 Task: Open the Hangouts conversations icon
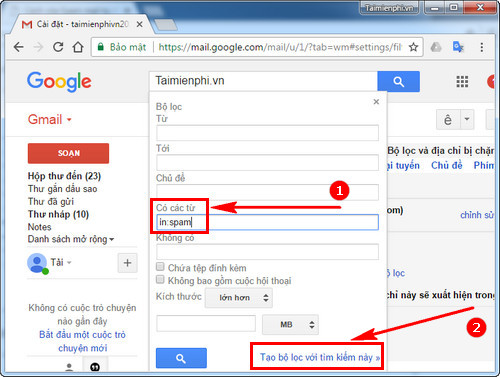click(95, 367)
